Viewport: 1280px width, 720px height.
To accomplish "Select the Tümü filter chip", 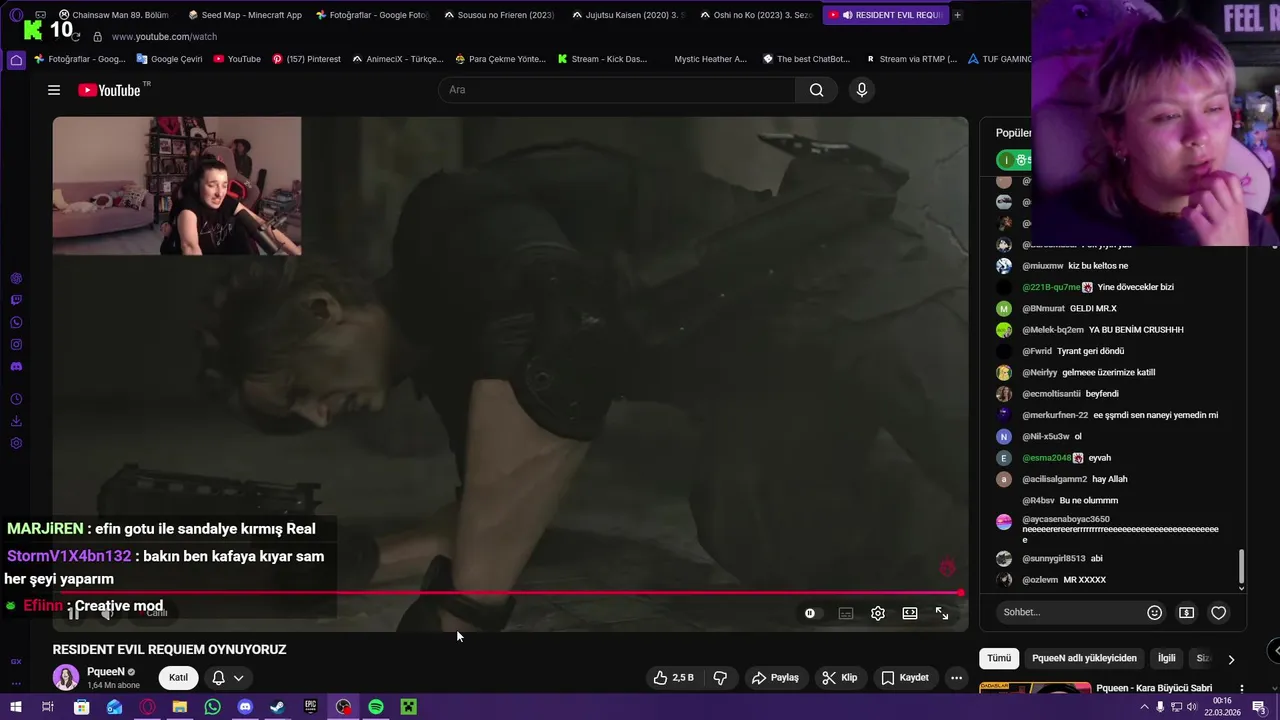I will [x=999, y=658].
